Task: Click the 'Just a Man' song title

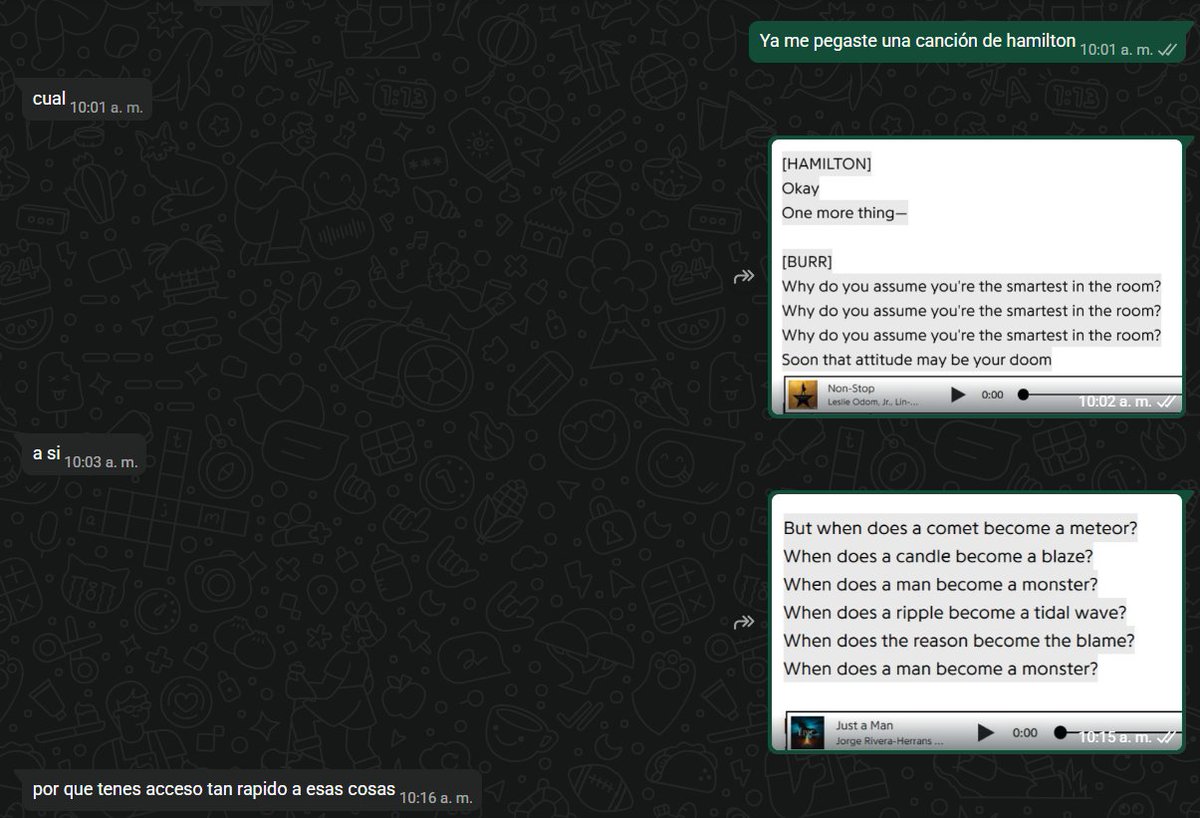Action: click(865, 725)
